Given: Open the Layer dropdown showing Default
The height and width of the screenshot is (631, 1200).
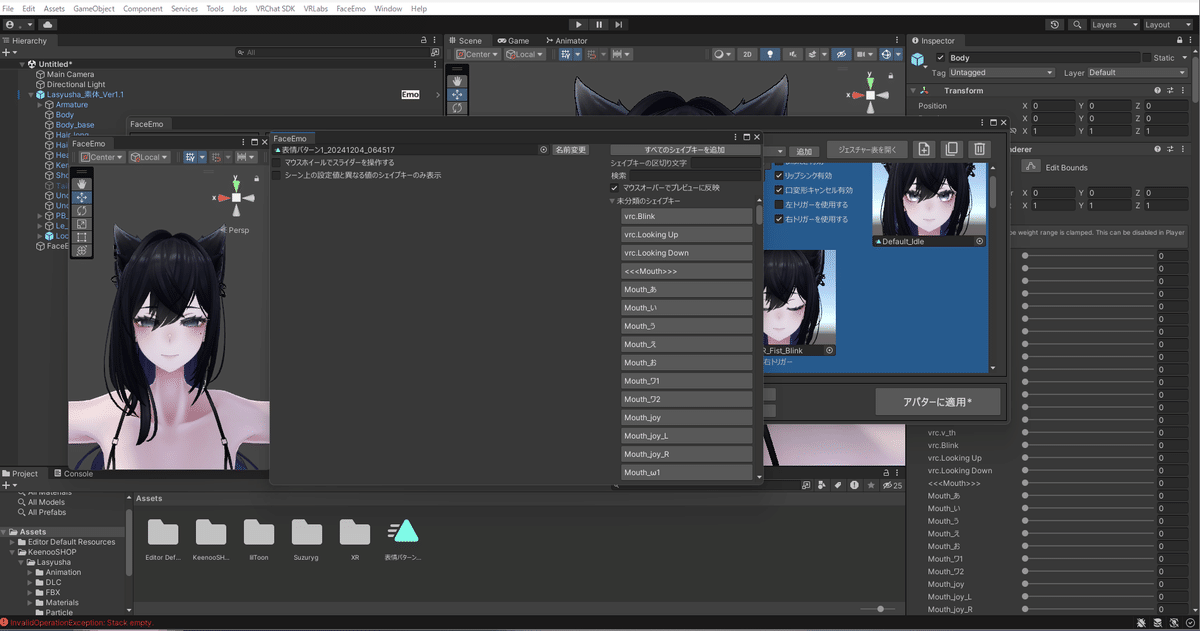Looking at the screenshot, I should click(1138, 73).
